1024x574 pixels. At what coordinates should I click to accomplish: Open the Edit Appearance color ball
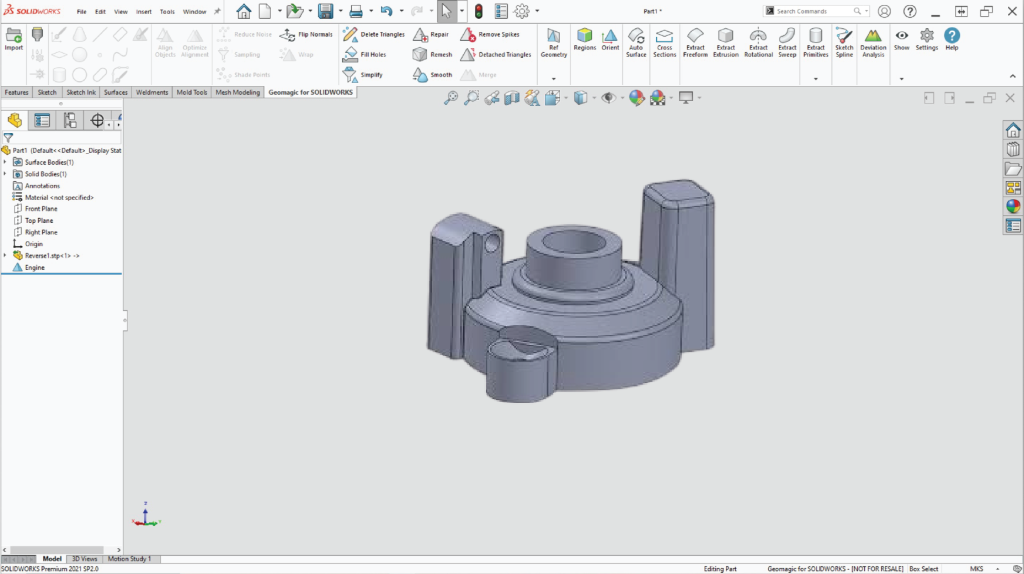(x=635, y=97)
